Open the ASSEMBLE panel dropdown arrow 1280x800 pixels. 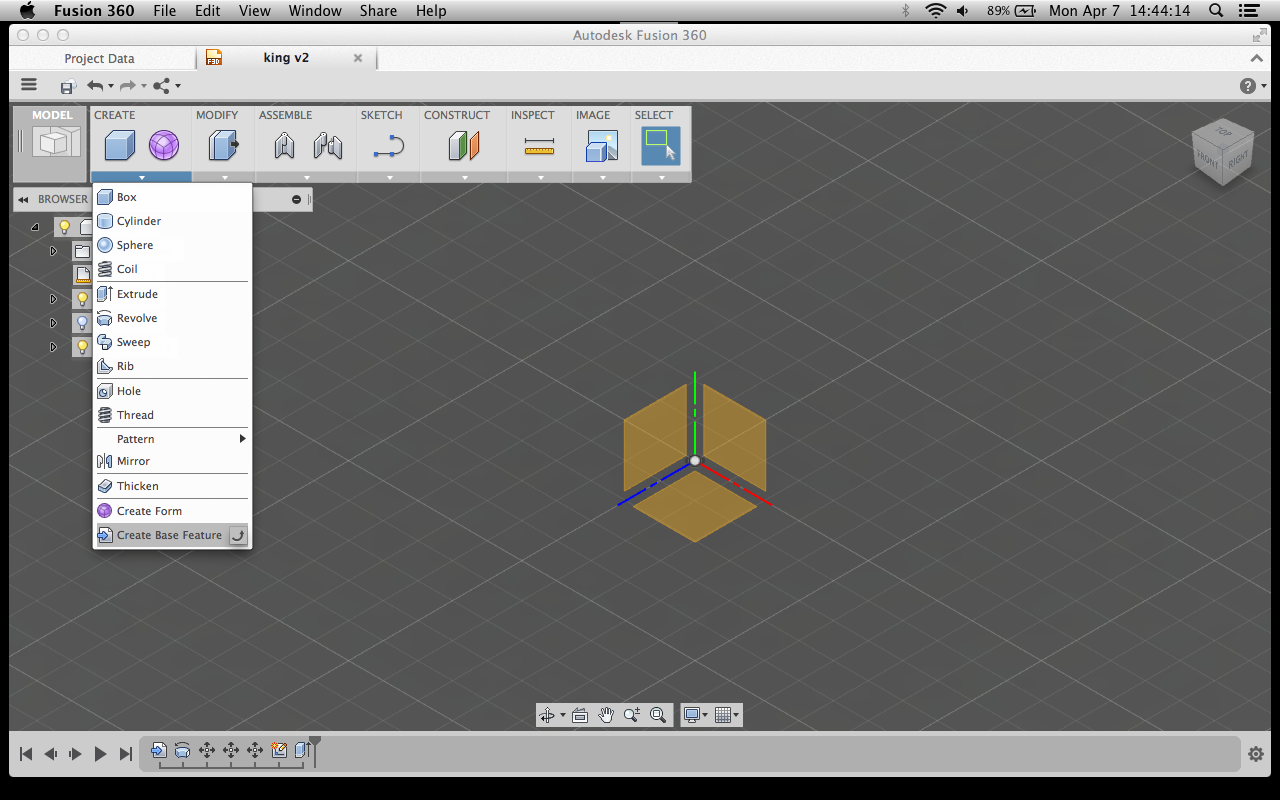click(x=306, y=177)
